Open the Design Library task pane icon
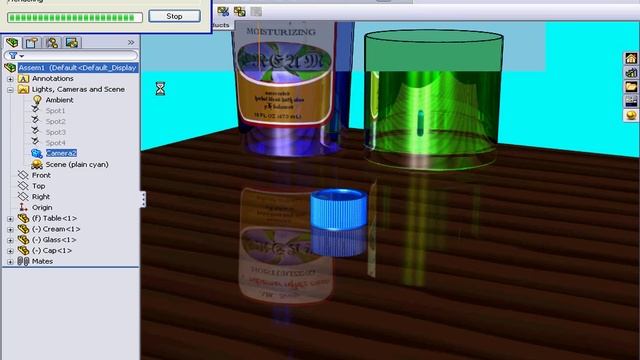640x360 pixels. 631,73
